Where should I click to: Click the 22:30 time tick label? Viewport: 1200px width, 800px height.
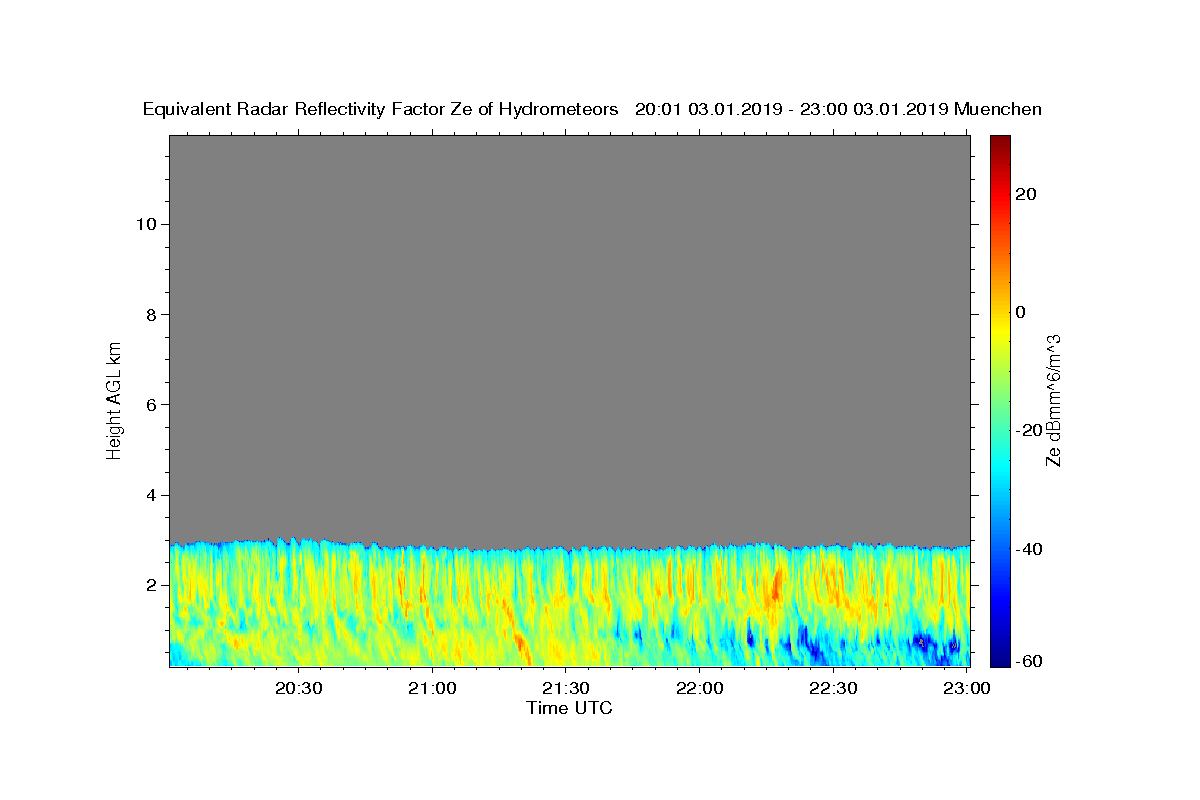click(x=833, y=688)
